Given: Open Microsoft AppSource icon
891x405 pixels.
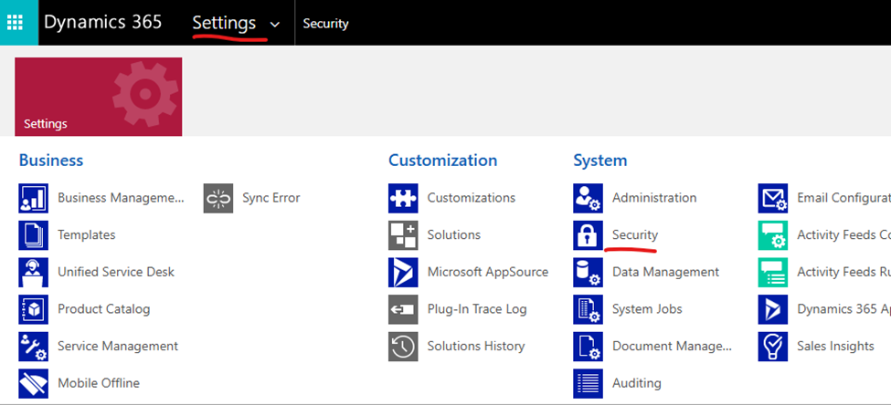Looking at the screenshot, I should tap(403, 272).
